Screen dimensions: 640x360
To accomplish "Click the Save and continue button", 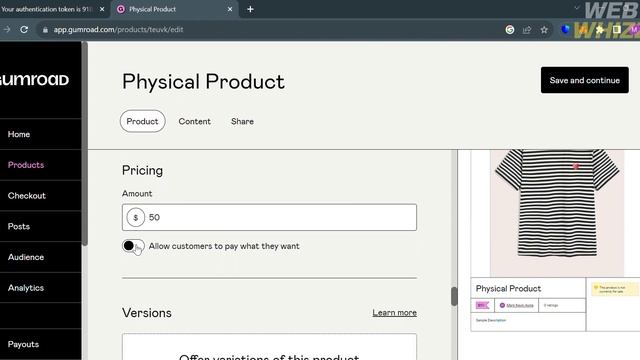I will click(x=584, y=80).
